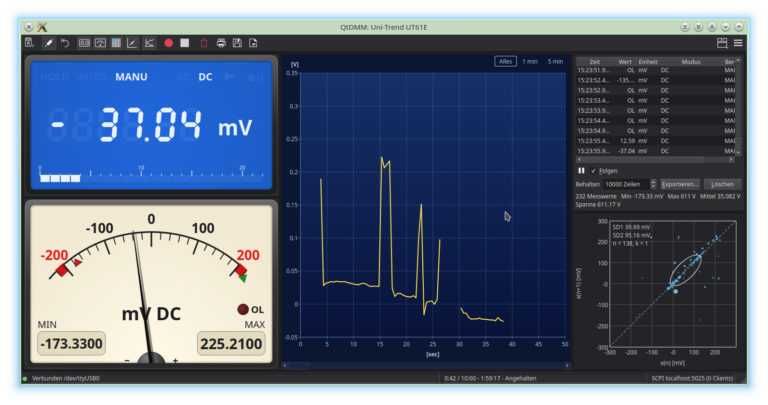
Task: Start recording with the red record button
Action: click(x=168, y=43)
